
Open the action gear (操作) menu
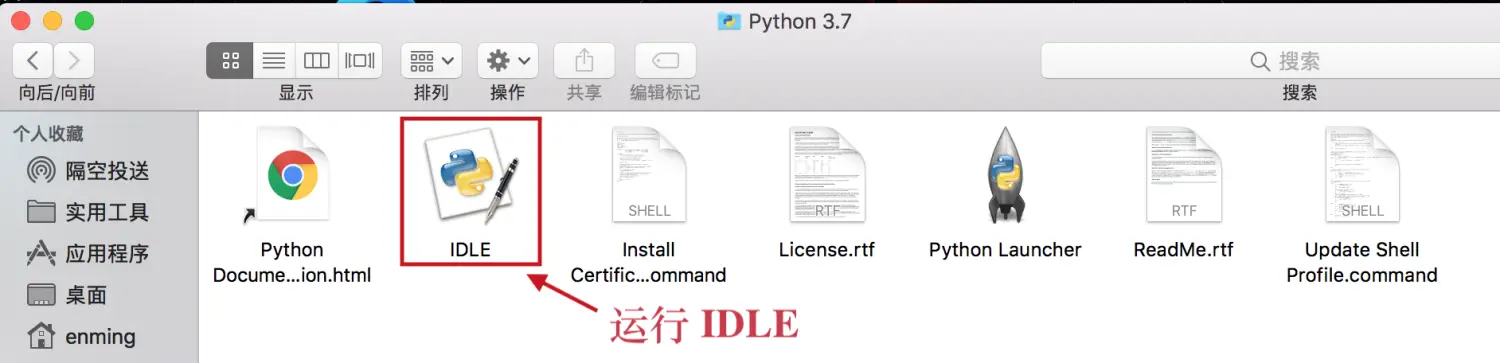(508, 61)
